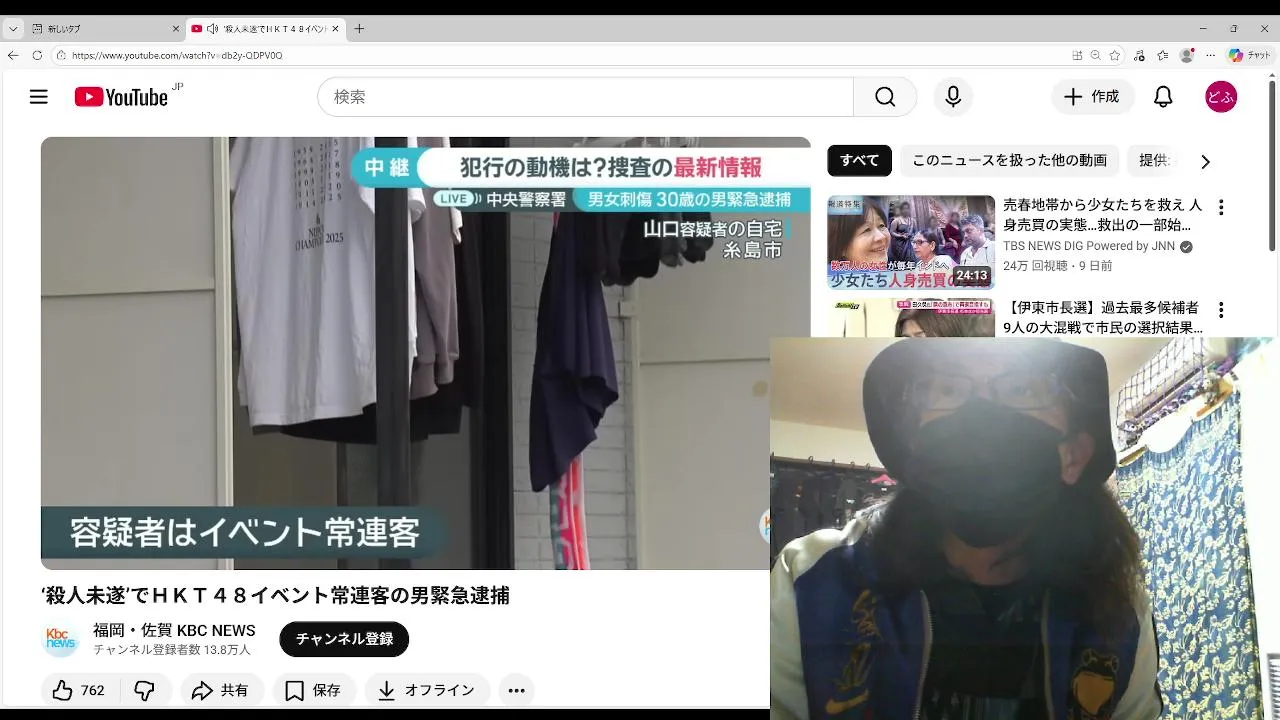
Task: View site information icon in the address bar
Action: coord(61,55)
